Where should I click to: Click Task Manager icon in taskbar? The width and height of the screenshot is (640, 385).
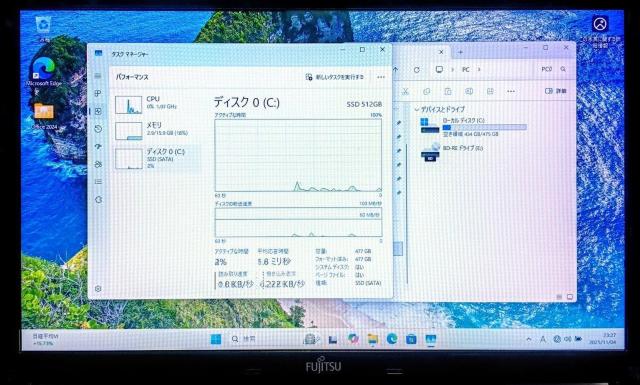[431, 339]
